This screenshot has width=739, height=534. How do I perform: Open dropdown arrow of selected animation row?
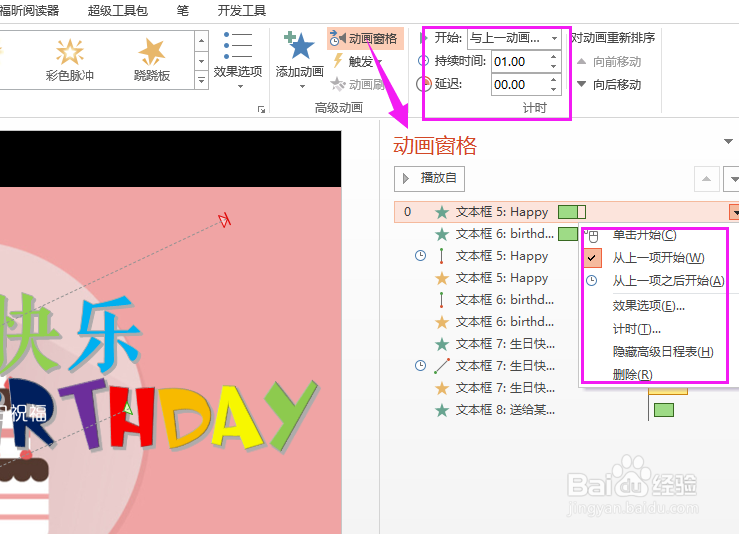[734, 212]
